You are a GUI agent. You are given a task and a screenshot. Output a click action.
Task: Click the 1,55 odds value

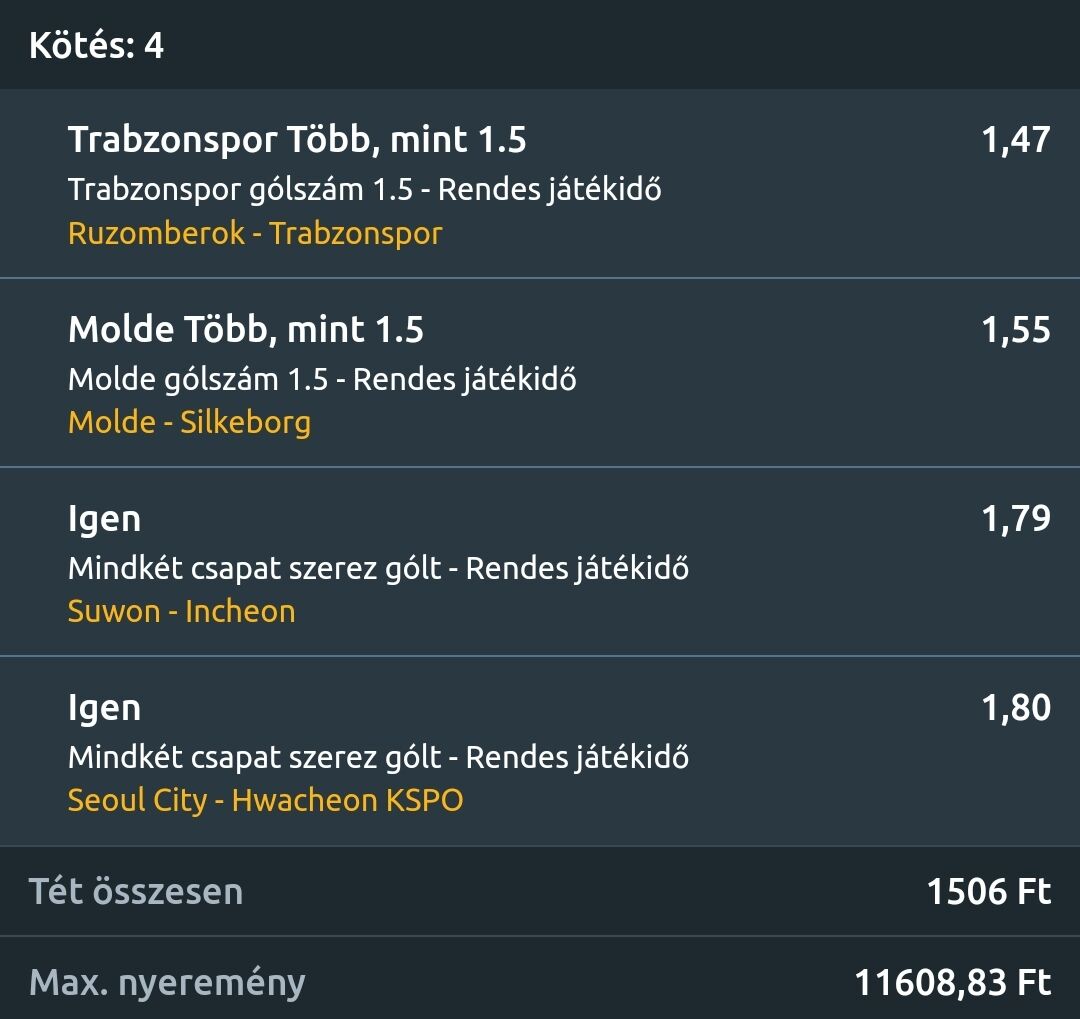click(1015, 329)
